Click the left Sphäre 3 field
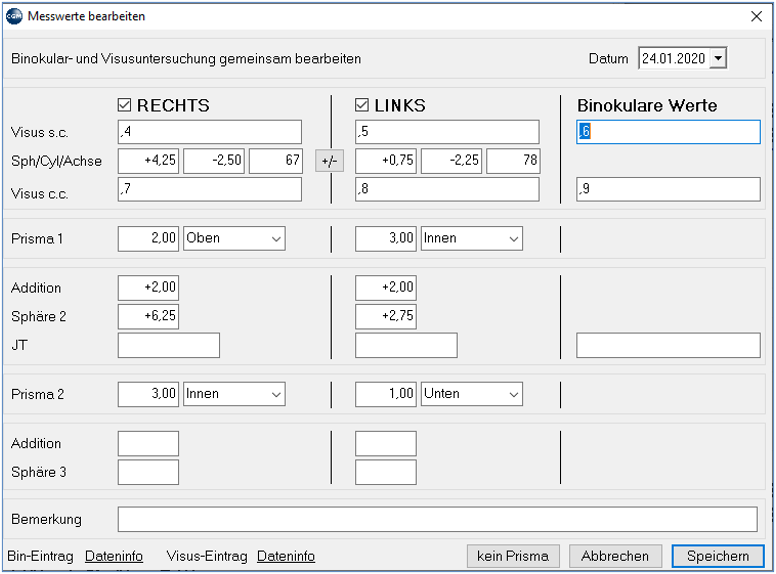 click(x=386, y=472)
